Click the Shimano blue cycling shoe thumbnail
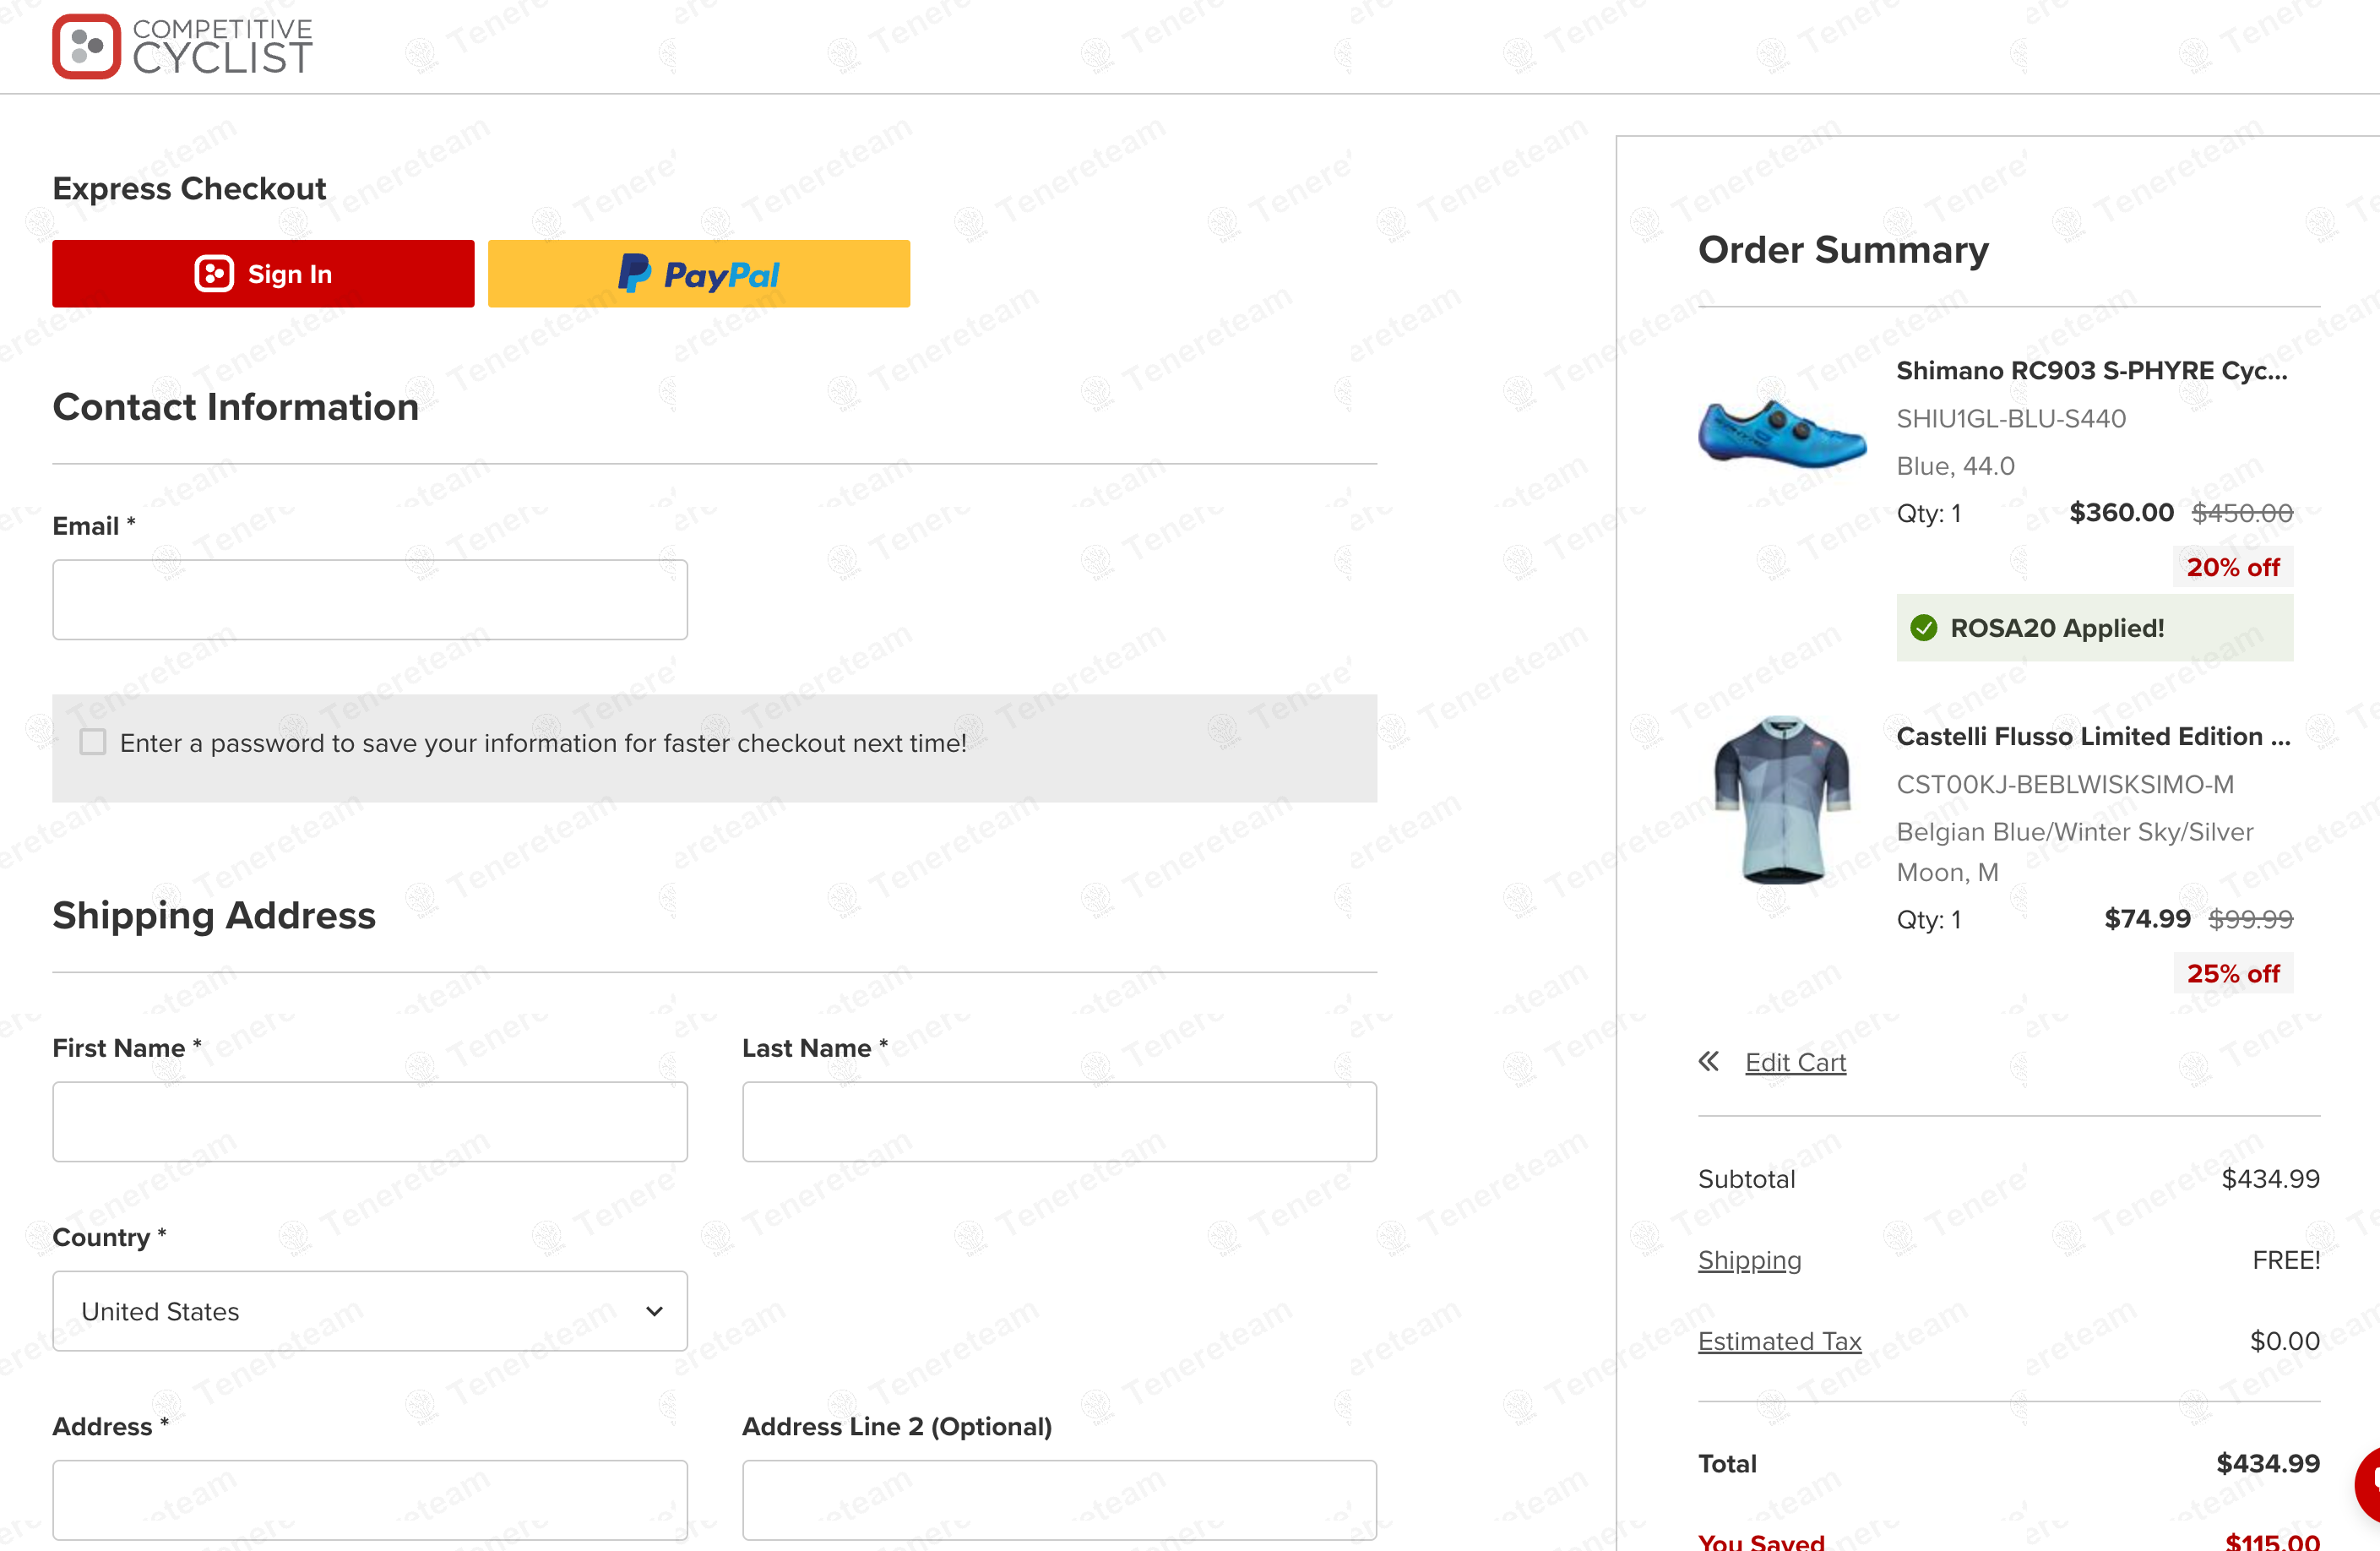The width and height of the screenshot is (2380, 1551). click(1782, 433)
